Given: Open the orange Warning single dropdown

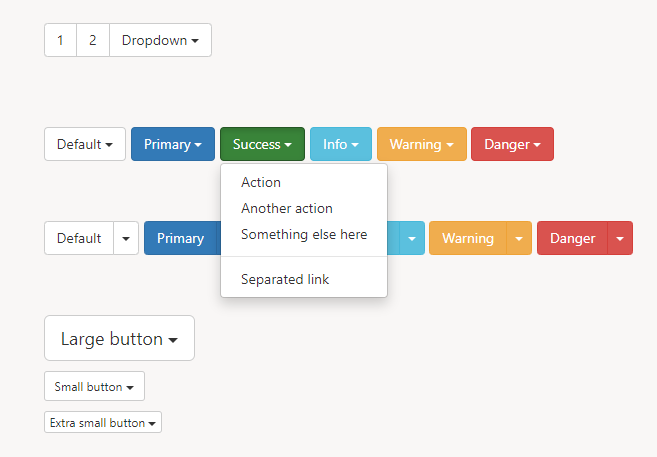Looking at the screenshot, I should (x=422, y=144).
